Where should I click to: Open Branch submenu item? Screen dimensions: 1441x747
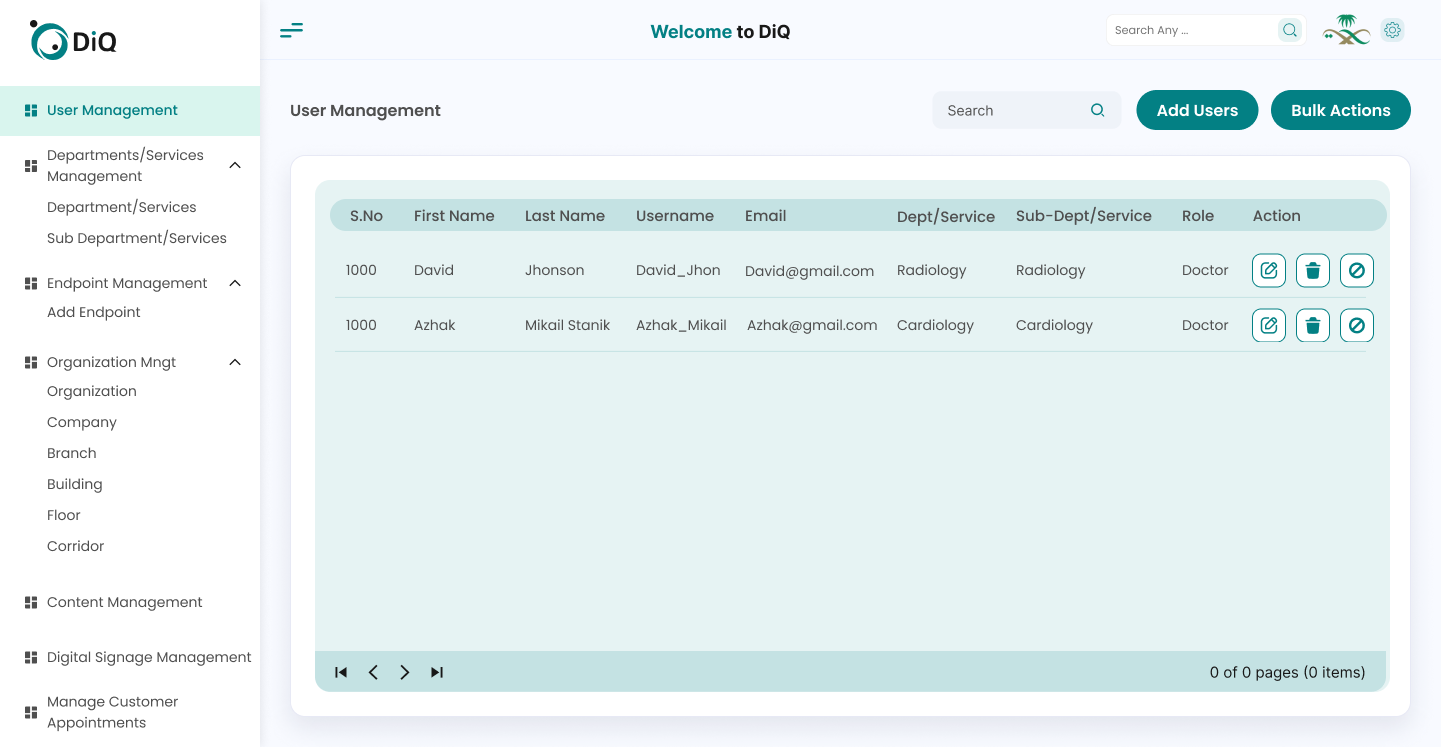72,453
